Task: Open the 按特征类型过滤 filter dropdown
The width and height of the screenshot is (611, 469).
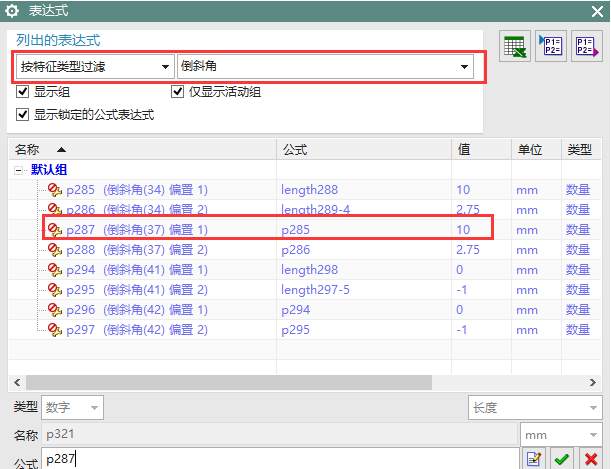Action: coord(94,67)
